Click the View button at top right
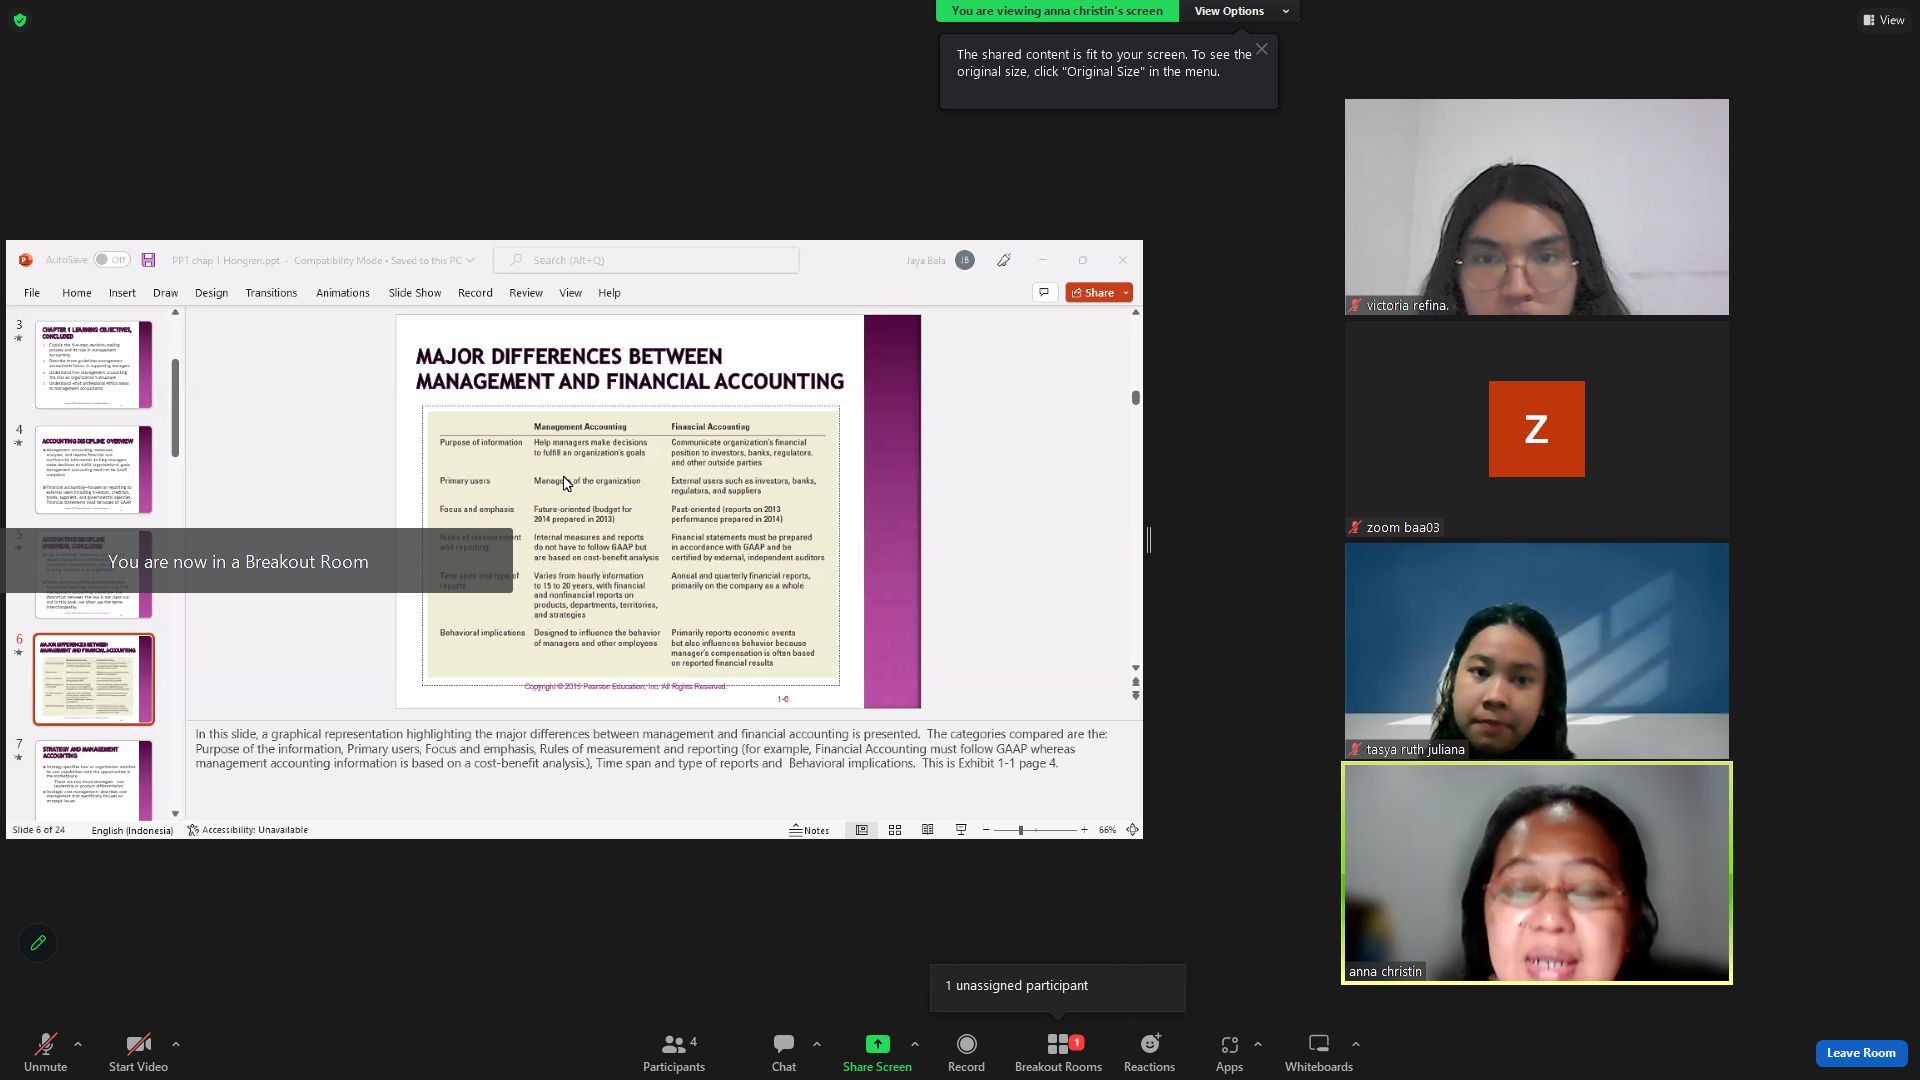Viewport: 1920px width, 1080px height. click(x=1883, y=20)
